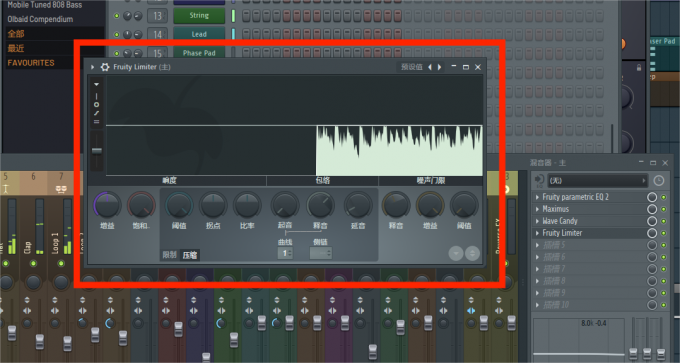Click noise gate 增益 gain knob
The image size is (680, 363).
430,205
